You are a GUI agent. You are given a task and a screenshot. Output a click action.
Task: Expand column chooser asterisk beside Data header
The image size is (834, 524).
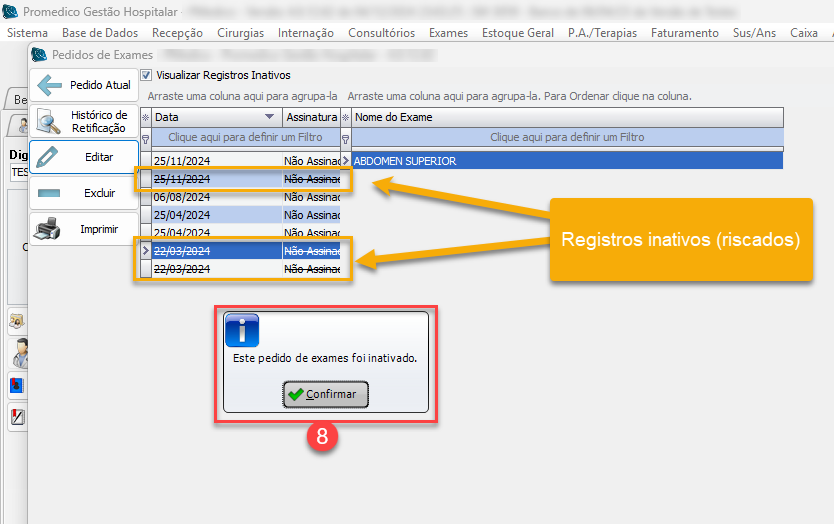tap(146, 118)
